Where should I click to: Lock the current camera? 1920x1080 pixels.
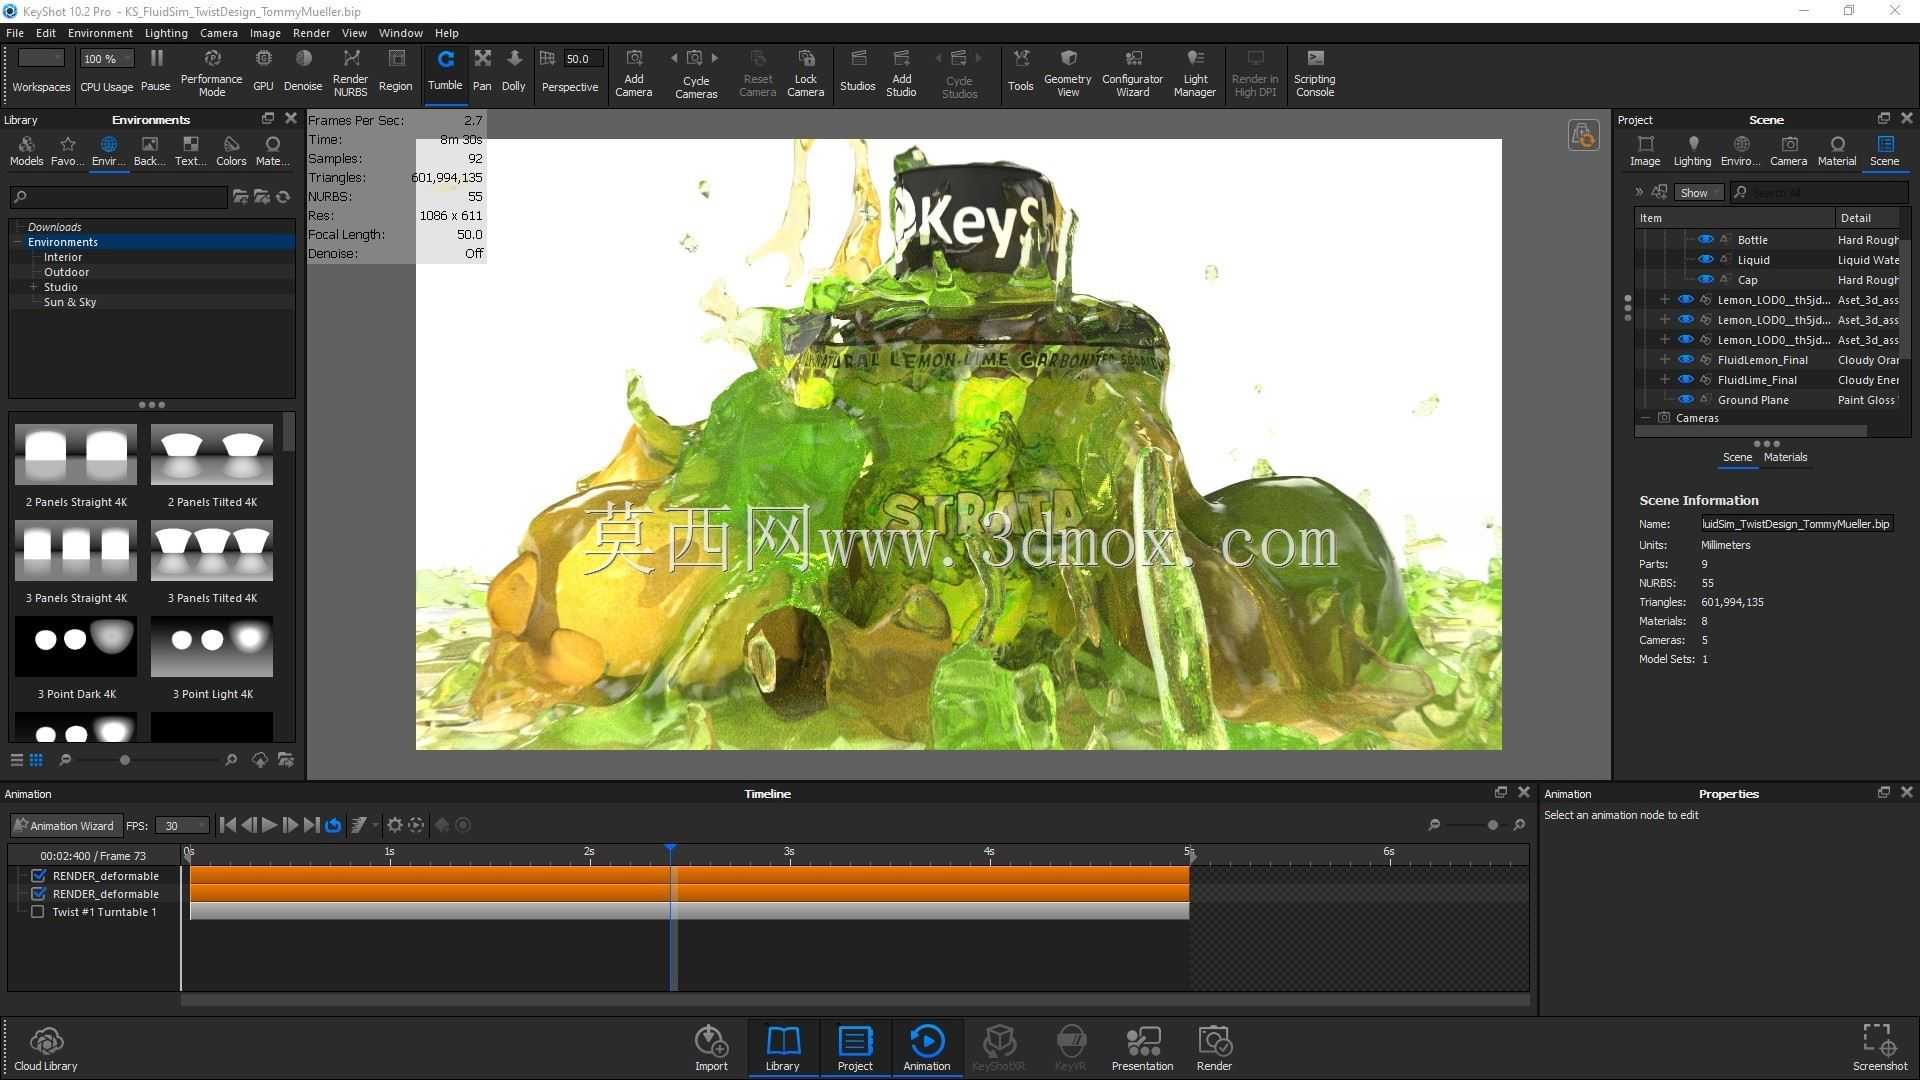click(x=806, y=73)
